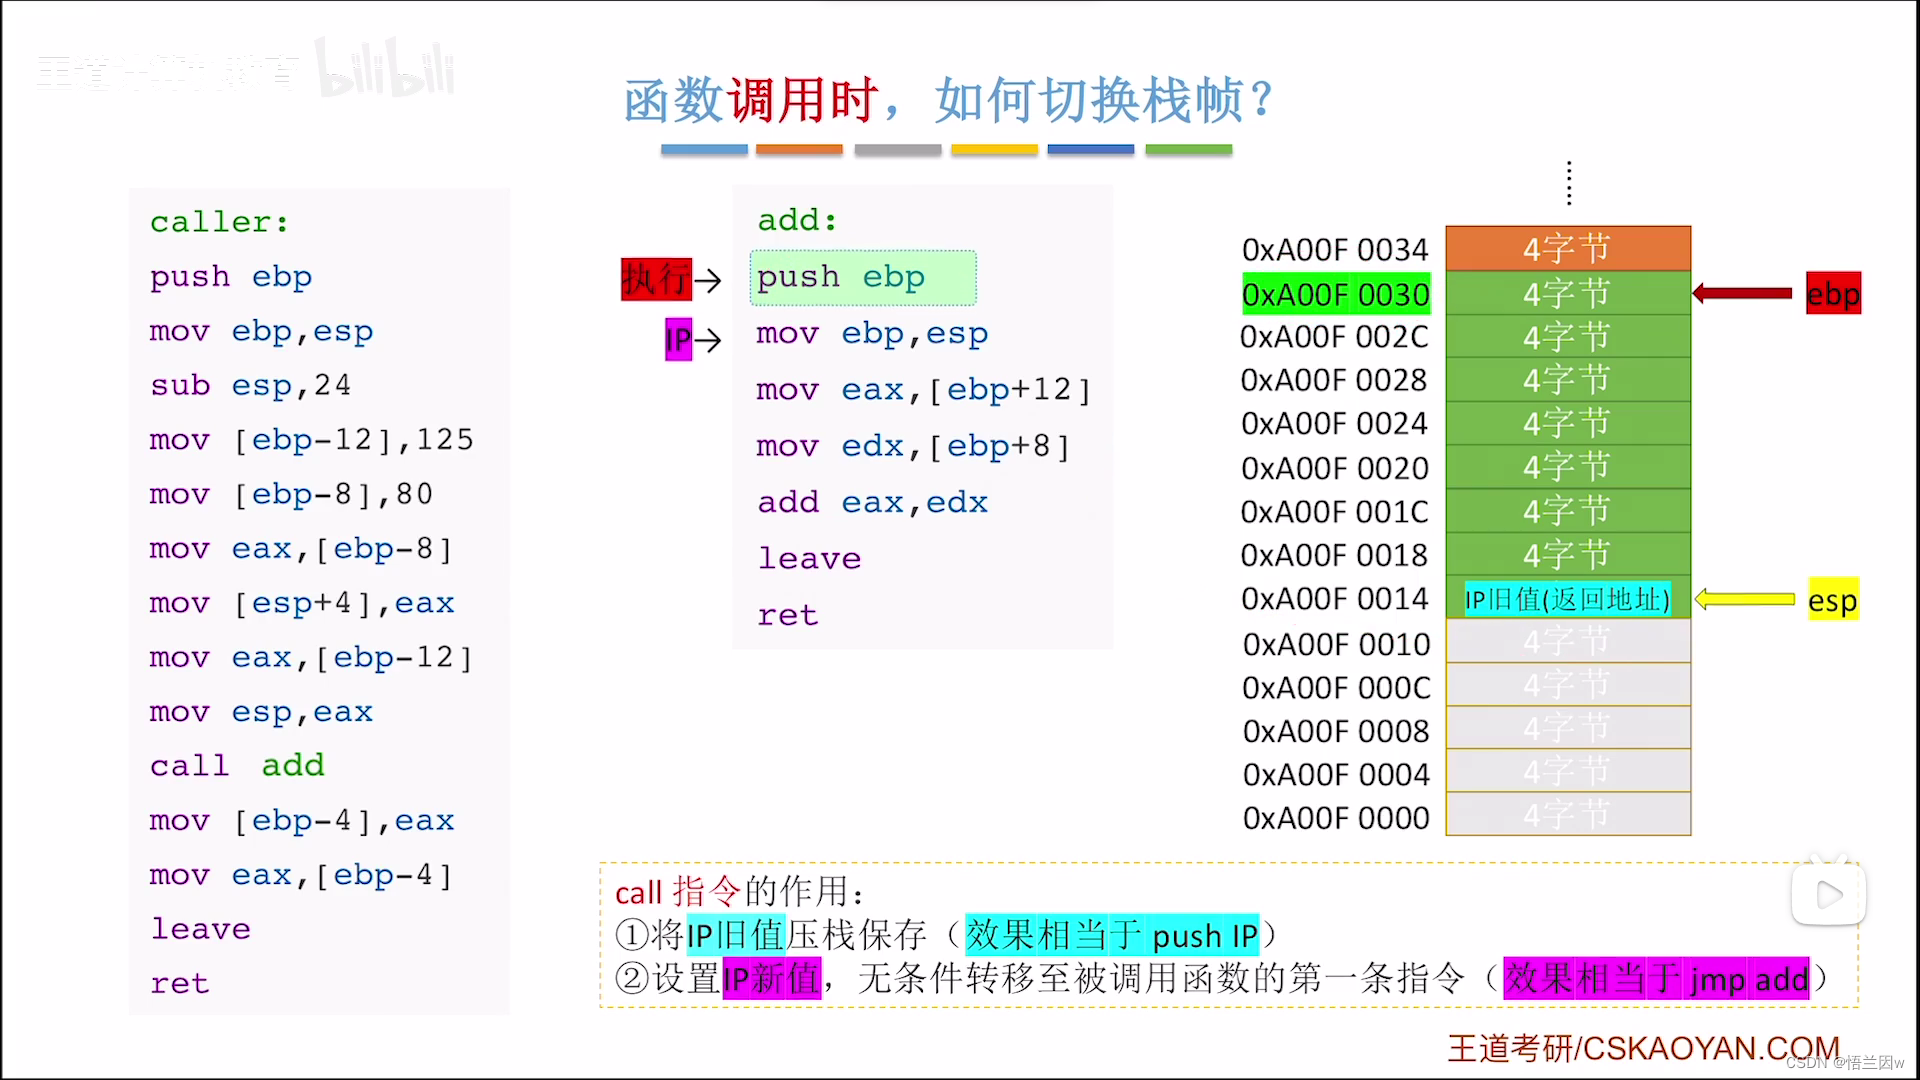Click the play button overlay icon

(x=1828, y=894)
